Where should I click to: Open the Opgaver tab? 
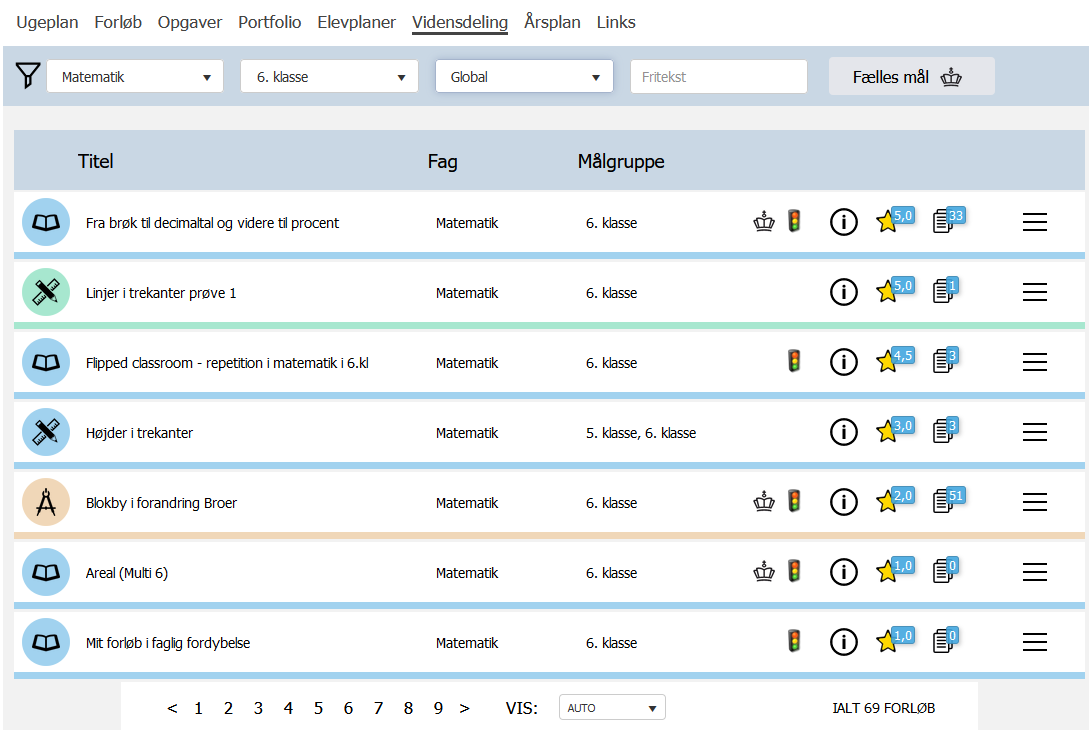[x=190, y=22]
